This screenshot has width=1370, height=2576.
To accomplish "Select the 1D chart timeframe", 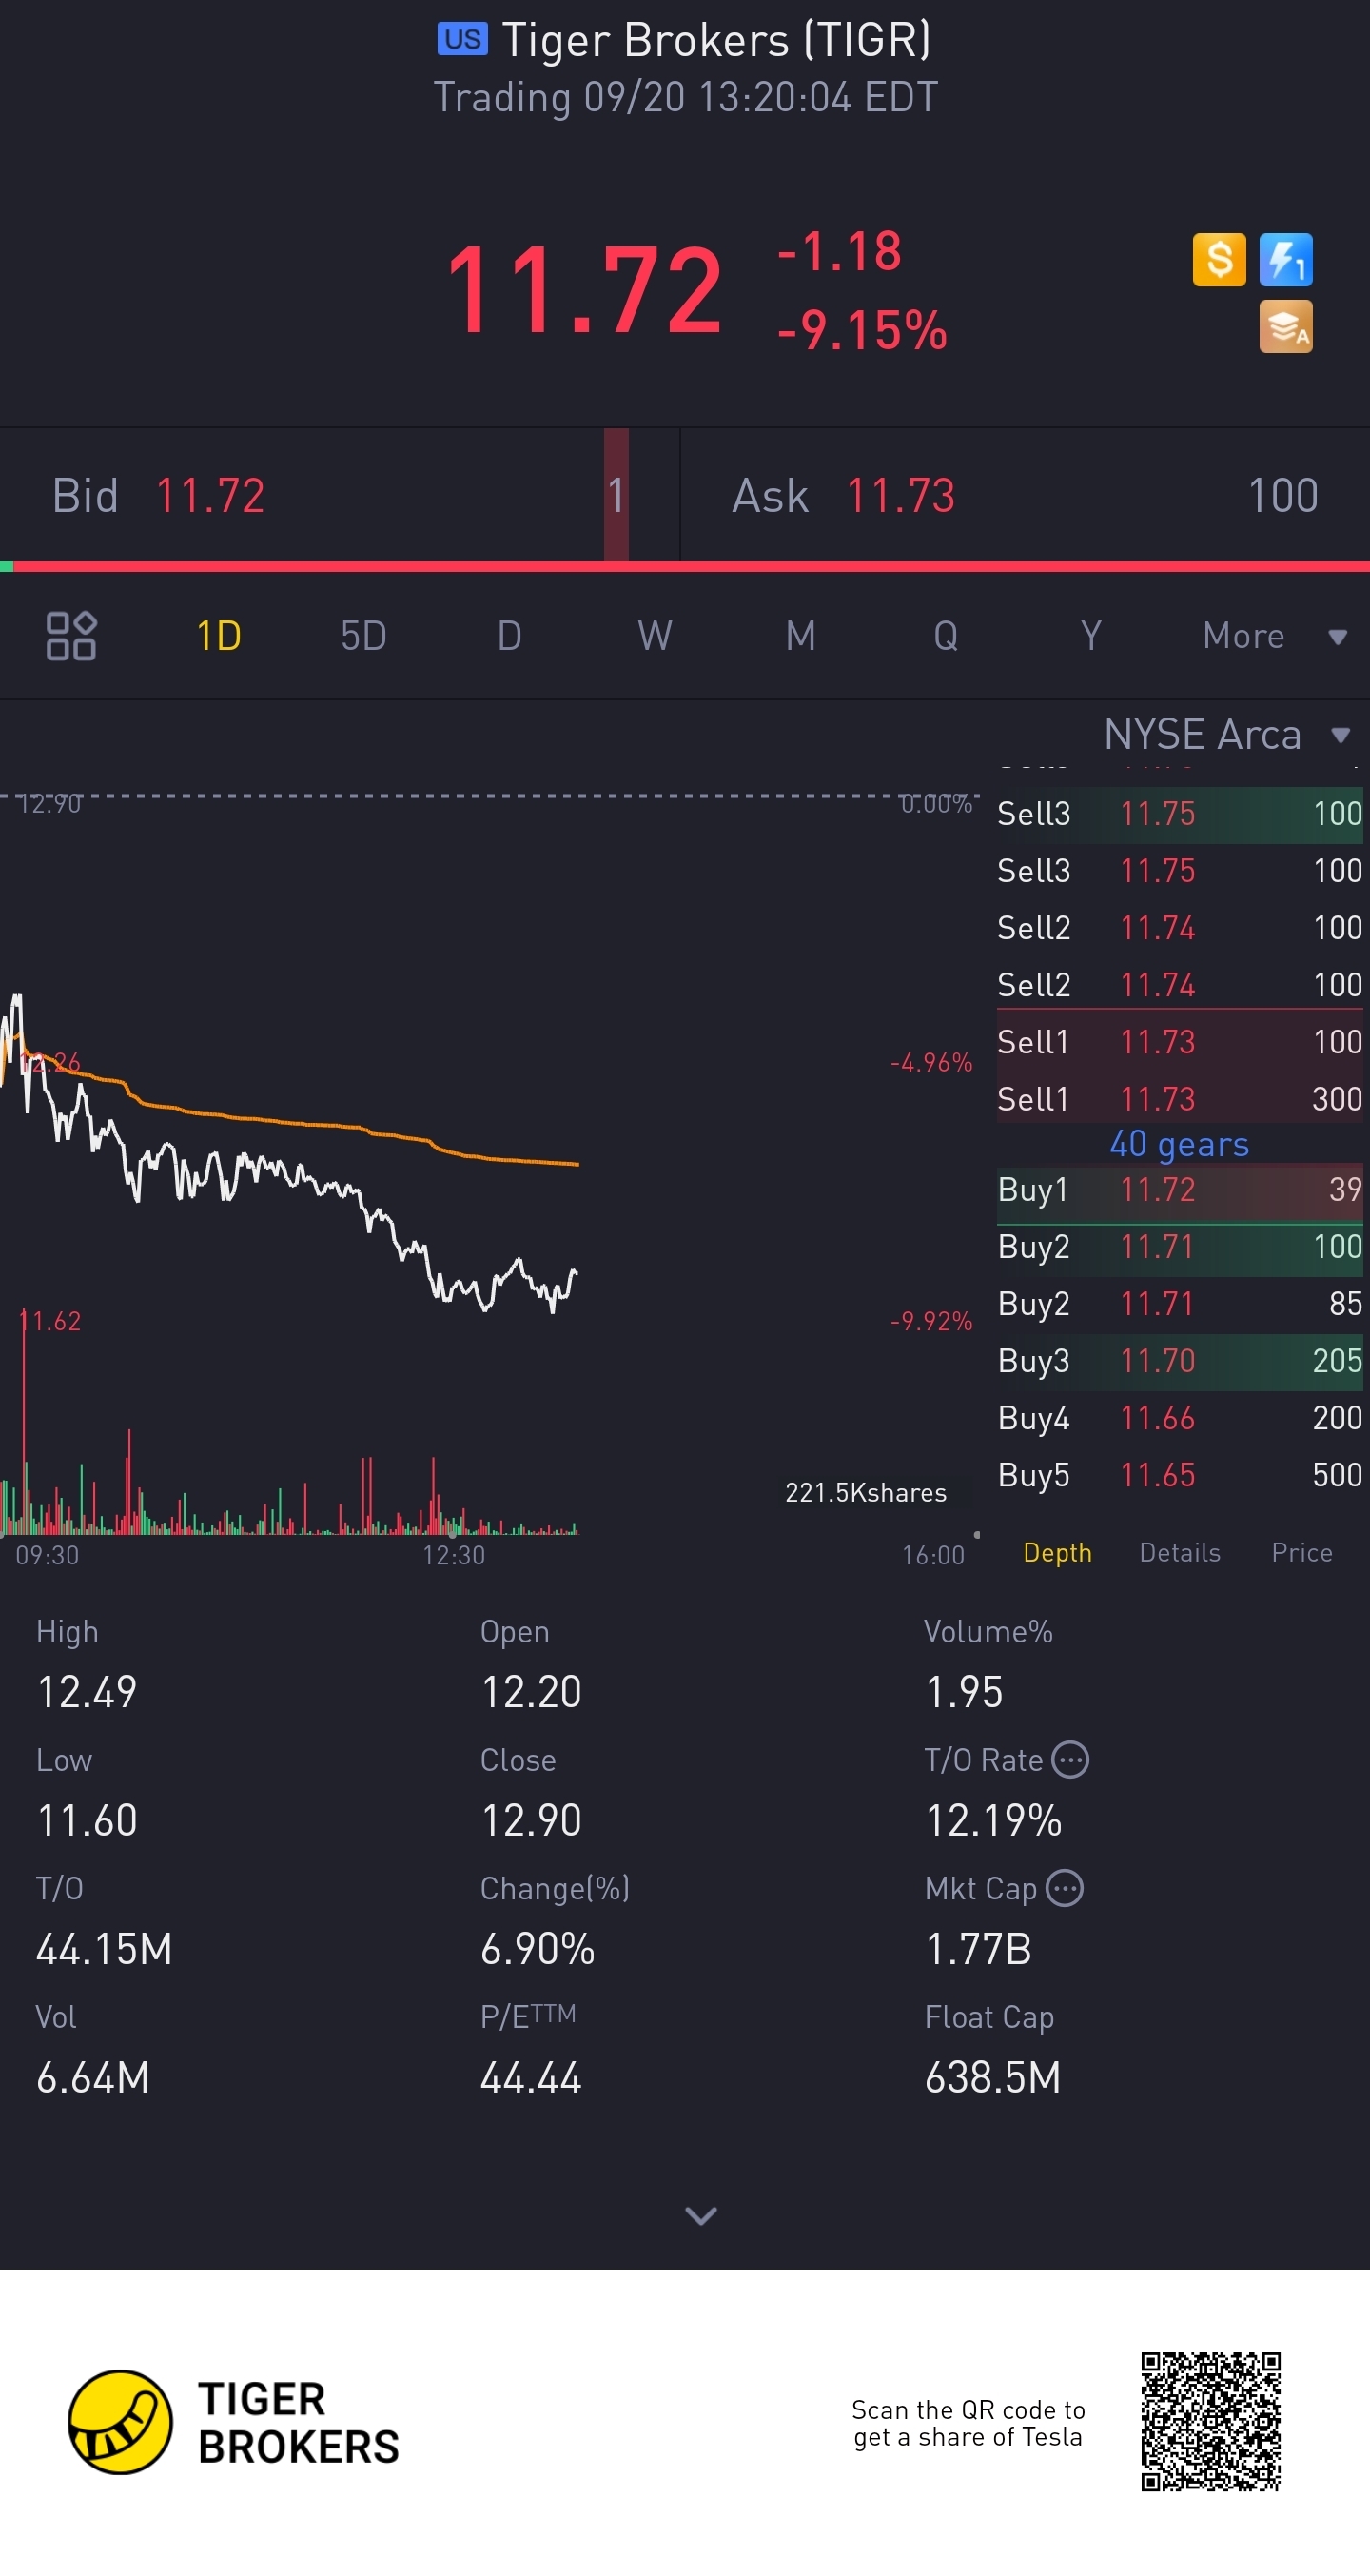I will [x=218, y=636].
